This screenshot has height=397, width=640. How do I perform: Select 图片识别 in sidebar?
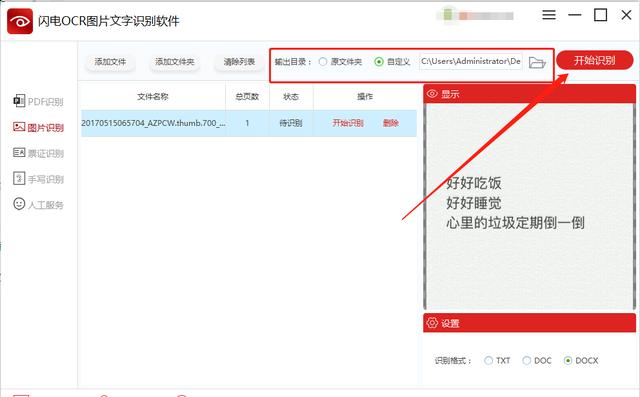pyautogui.click(x=38, y=127)
